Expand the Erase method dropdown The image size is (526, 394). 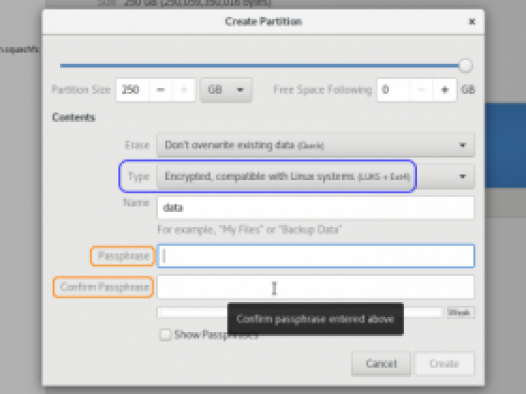click(315, 145)
